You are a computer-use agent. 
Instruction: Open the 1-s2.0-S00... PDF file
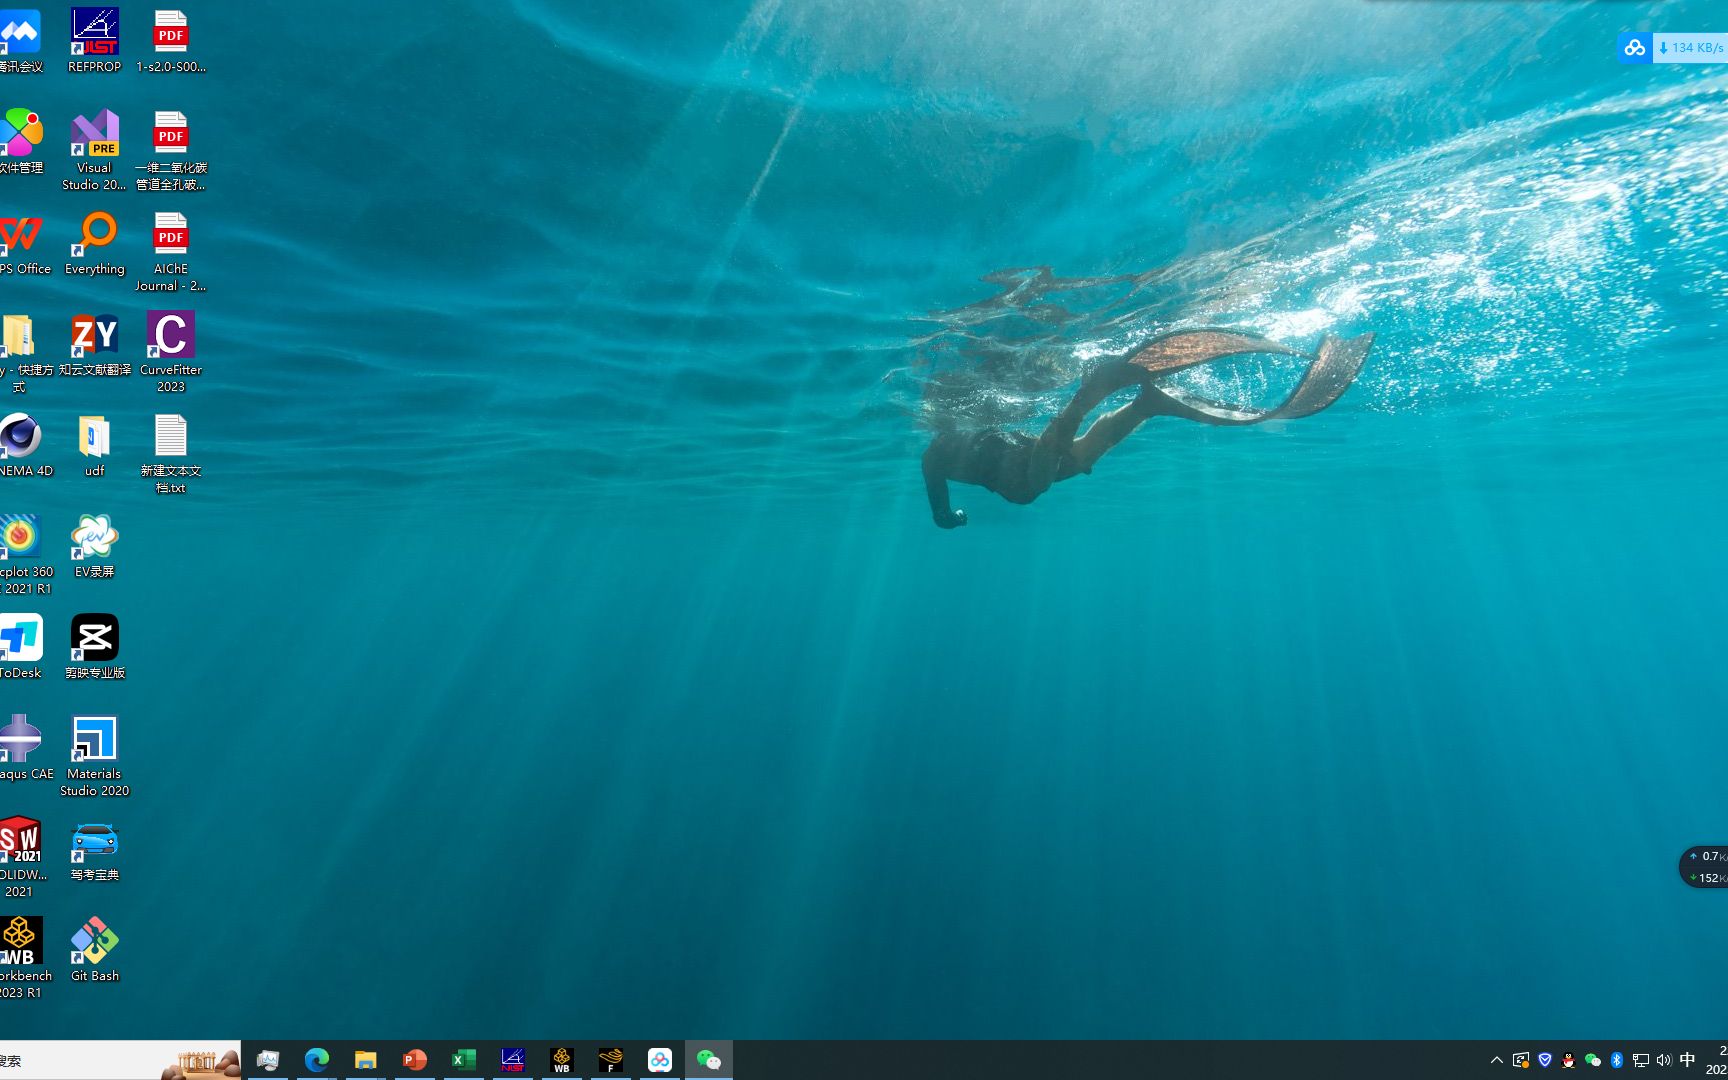(171, 41)
